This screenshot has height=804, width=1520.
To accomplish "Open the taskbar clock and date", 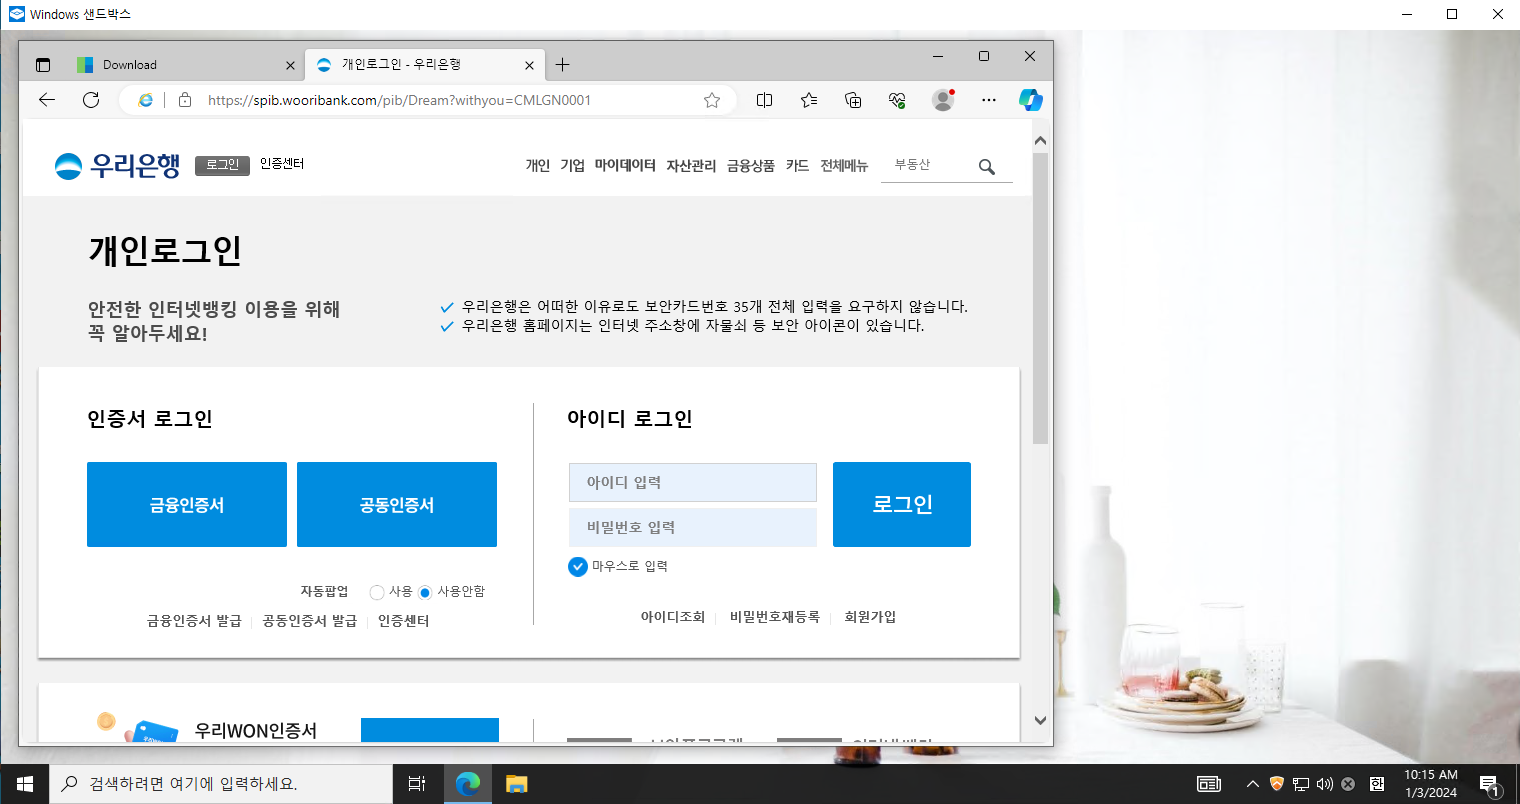I will (1431, 784).
